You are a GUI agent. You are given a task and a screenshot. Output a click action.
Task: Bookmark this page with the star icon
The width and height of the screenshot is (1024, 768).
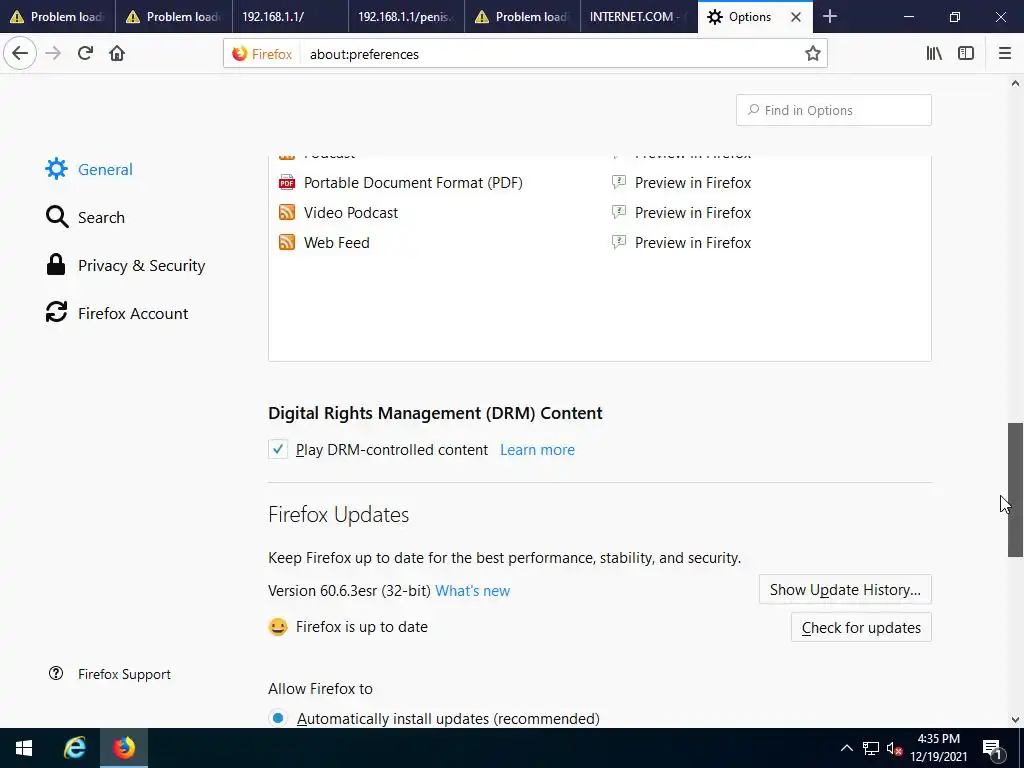pos(812,54)
